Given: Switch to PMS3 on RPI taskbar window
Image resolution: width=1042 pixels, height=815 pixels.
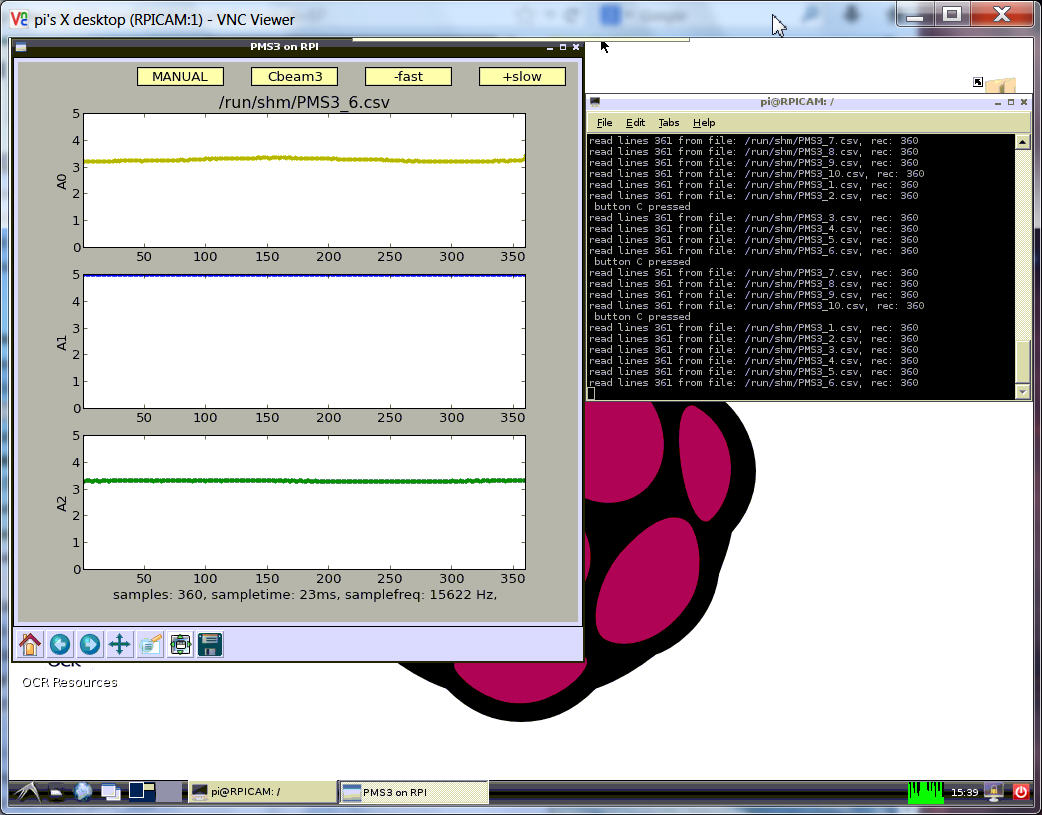Looking at the screenshot, I should click(x=413, y=792).
